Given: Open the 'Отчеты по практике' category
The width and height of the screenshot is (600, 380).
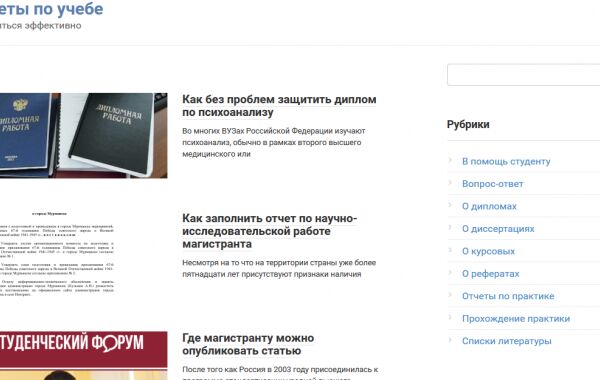Looking at the screenshot, I should click(508, 296).
